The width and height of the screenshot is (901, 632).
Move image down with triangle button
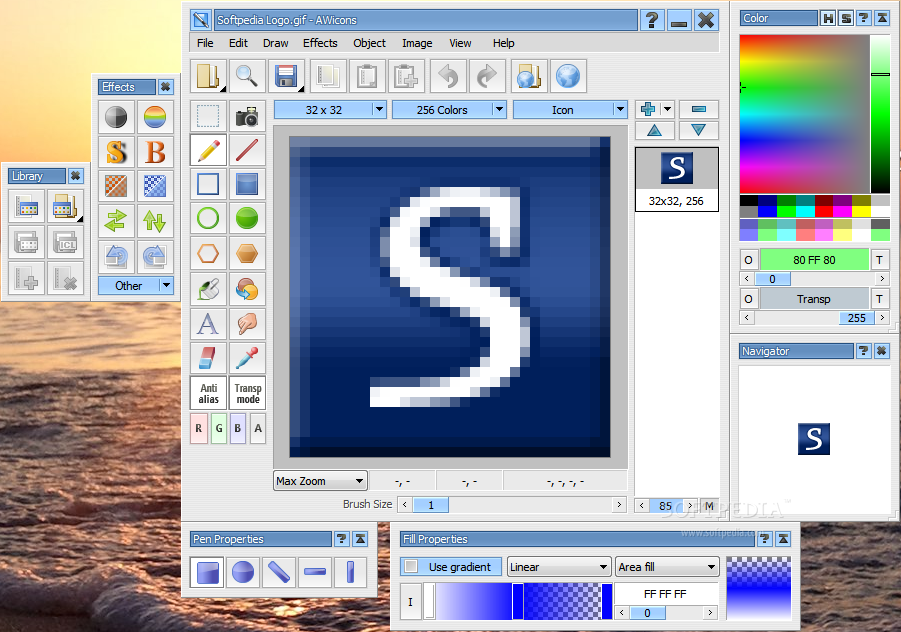point(699,131)
